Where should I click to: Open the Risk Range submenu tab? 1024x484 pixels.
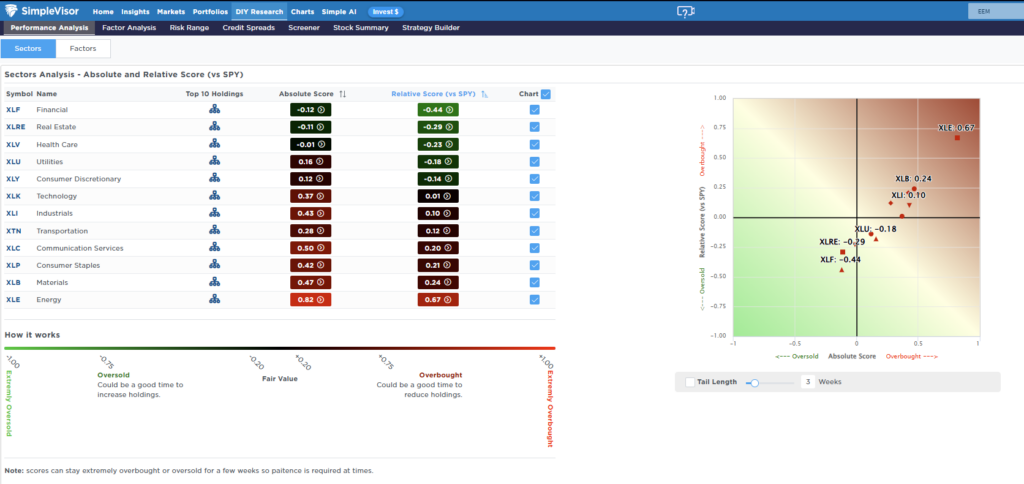(x=190, y=28)
